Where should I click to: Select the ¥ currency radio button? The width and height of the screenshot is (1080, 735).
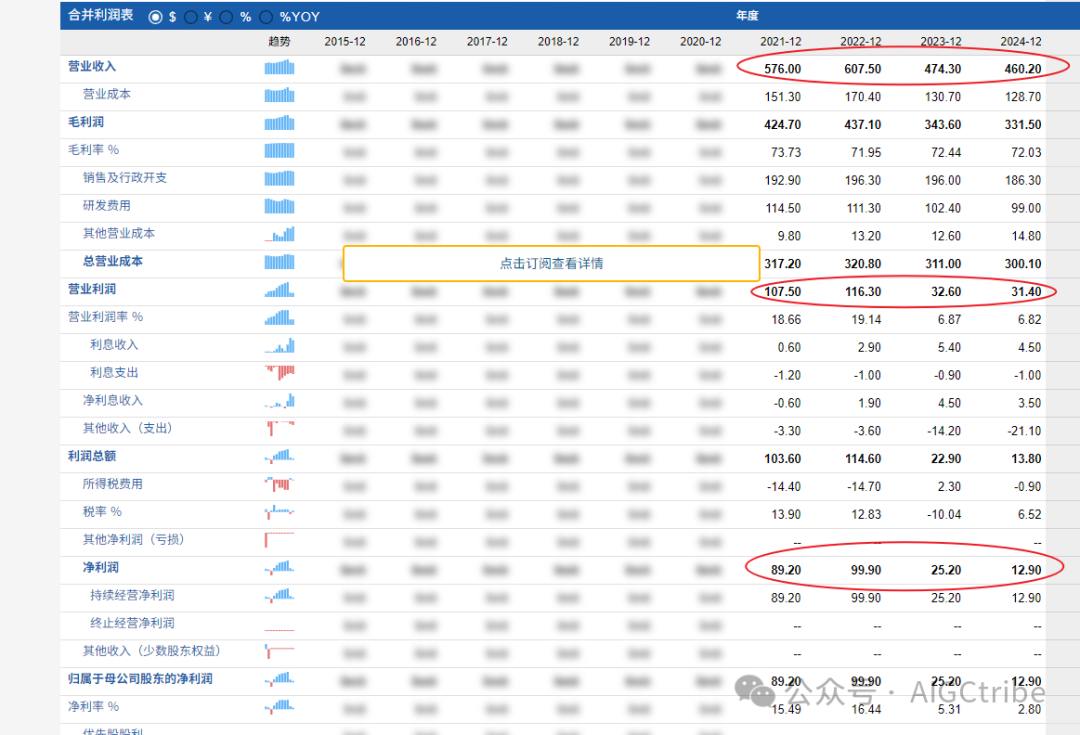(191, 17)
